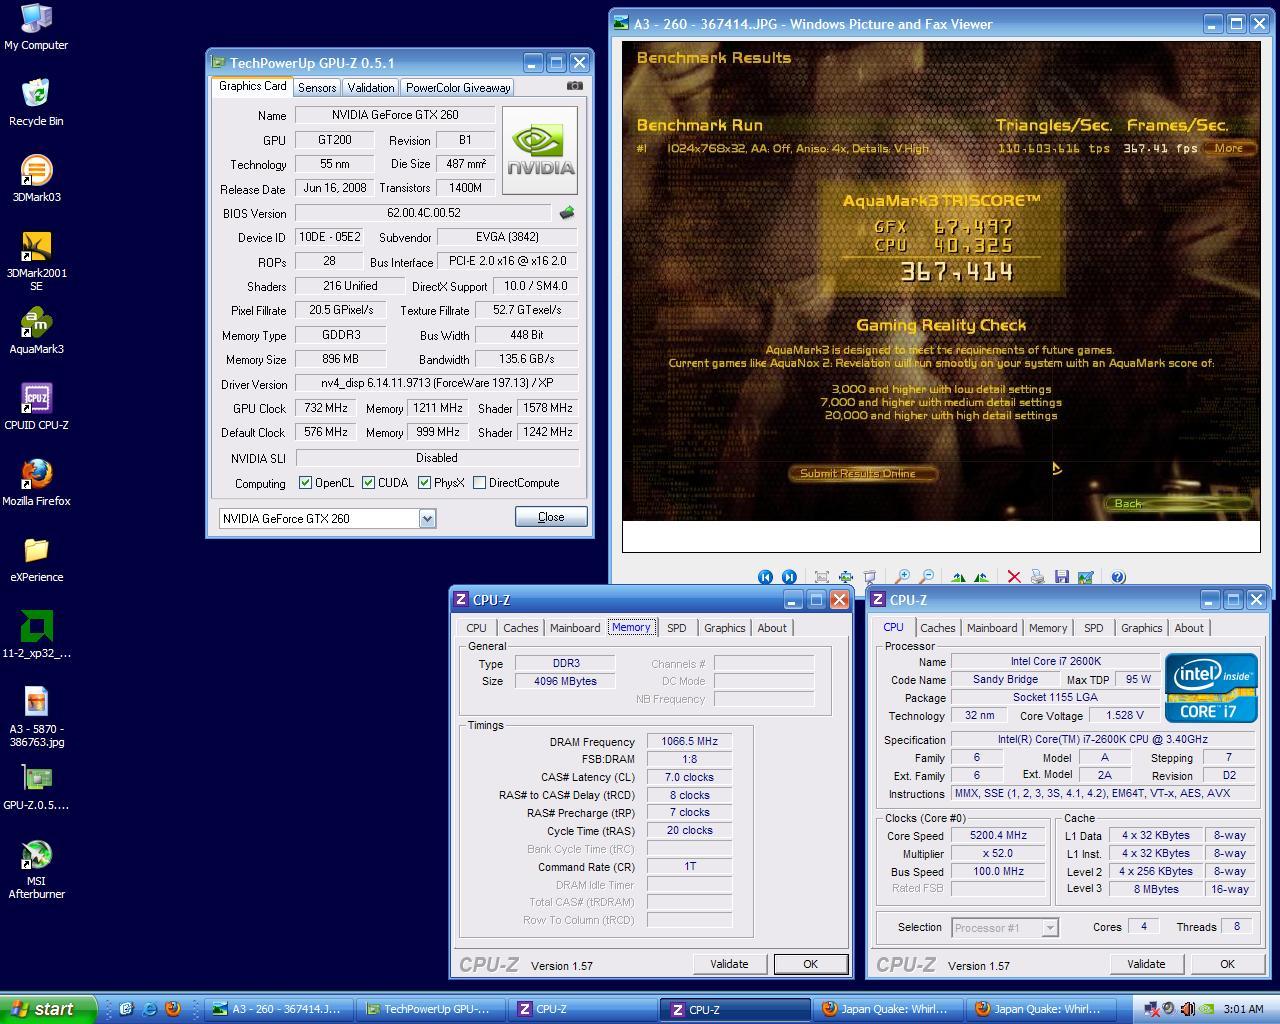1280x1024 pixels.
Task: Go to previous image in Picture Viewer
Action: point(765,577)
